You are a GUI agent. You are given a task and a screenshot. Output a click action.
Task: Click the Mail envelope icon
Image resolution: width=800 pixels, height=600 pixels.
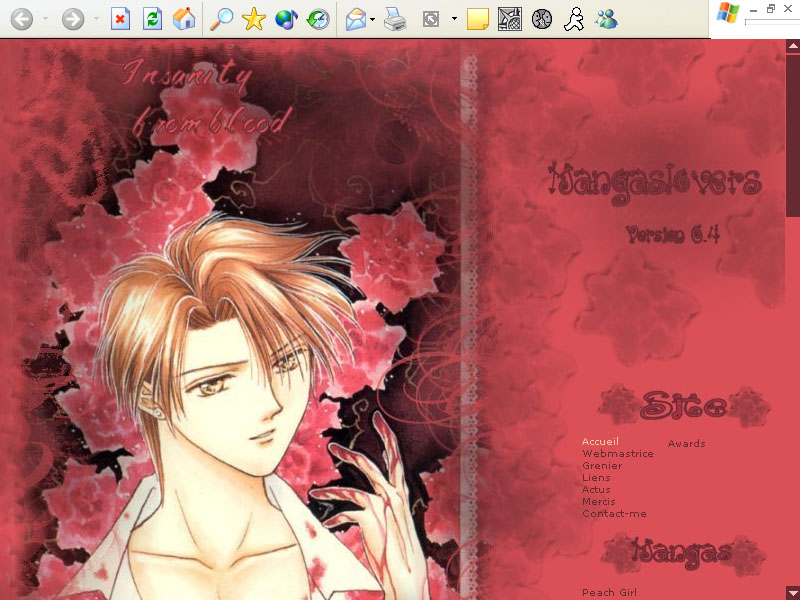tap(356, 20)
